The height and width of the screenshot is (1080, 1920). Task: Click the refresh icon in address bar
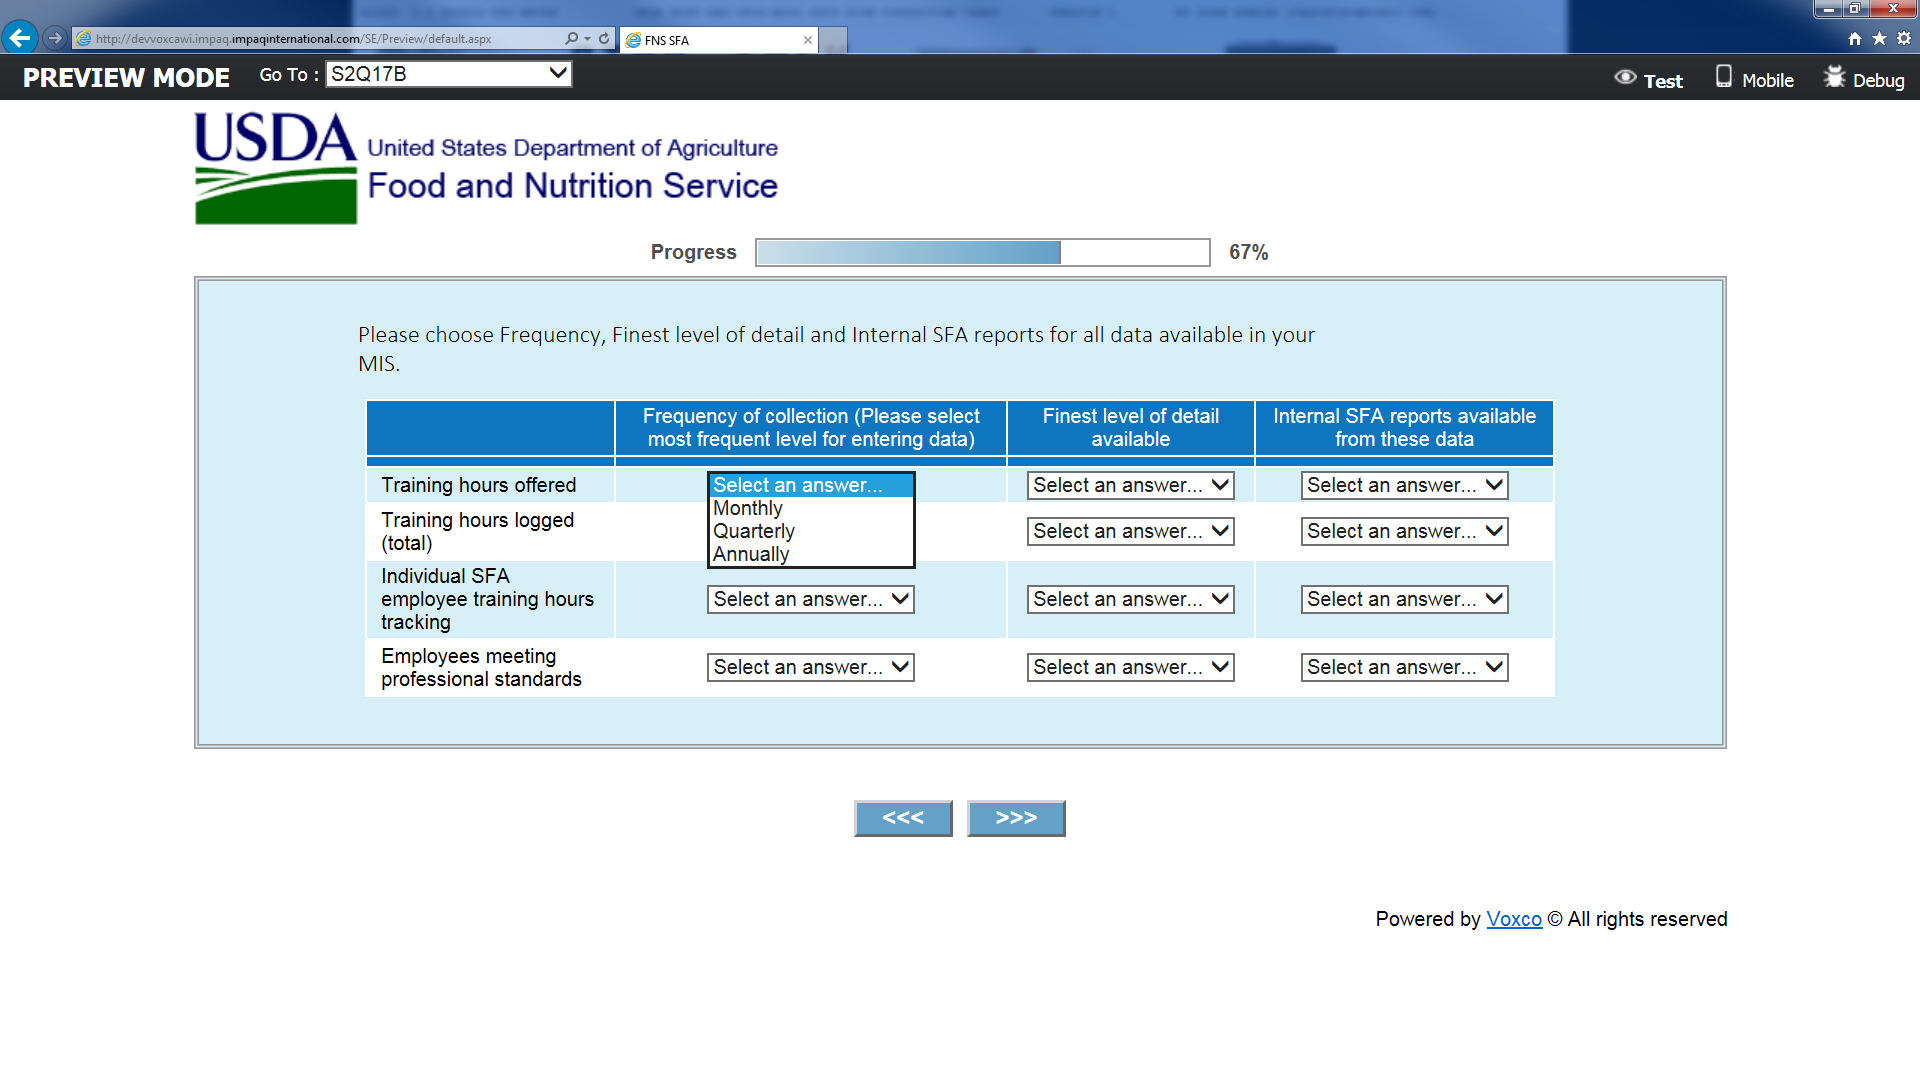604,38
